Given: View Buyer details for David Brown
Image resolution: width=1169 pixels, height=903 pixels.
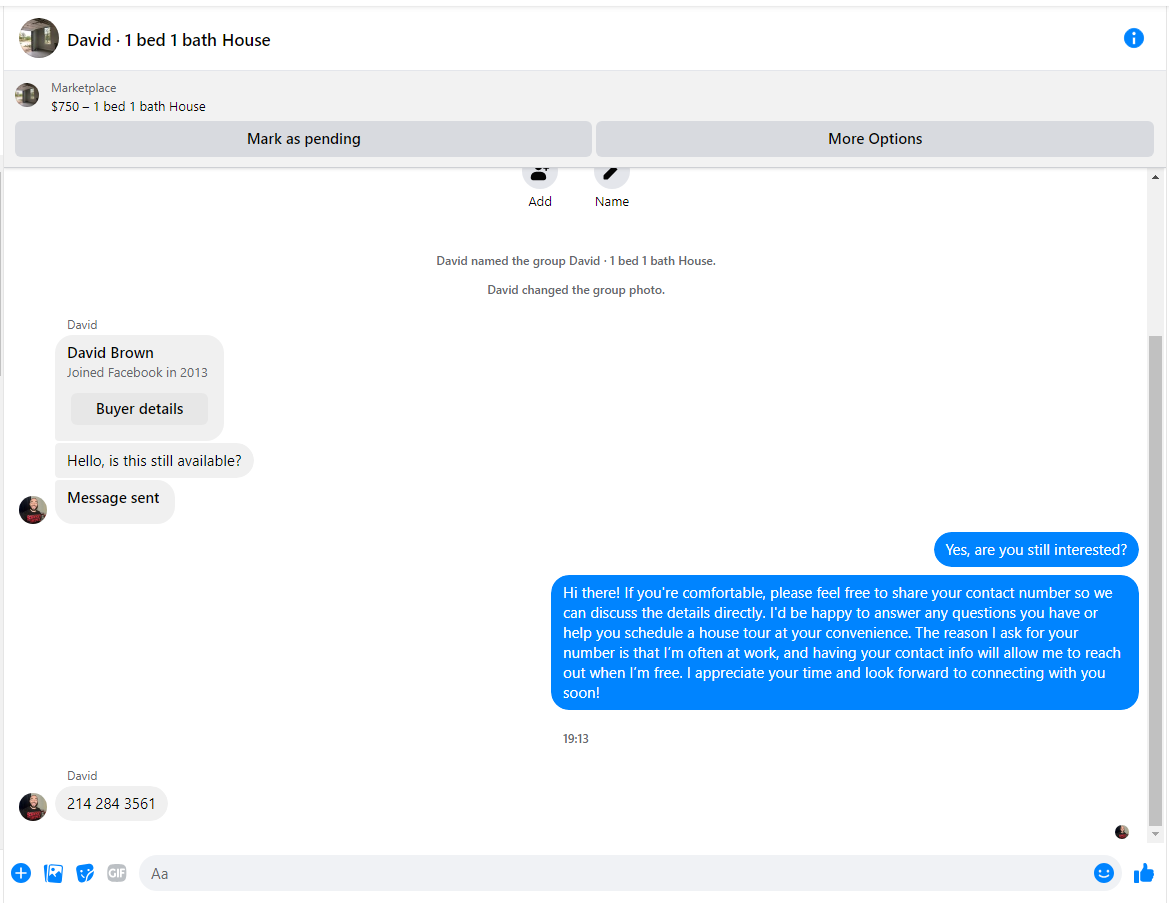Looking at the screenshot, I should (139, 409).
